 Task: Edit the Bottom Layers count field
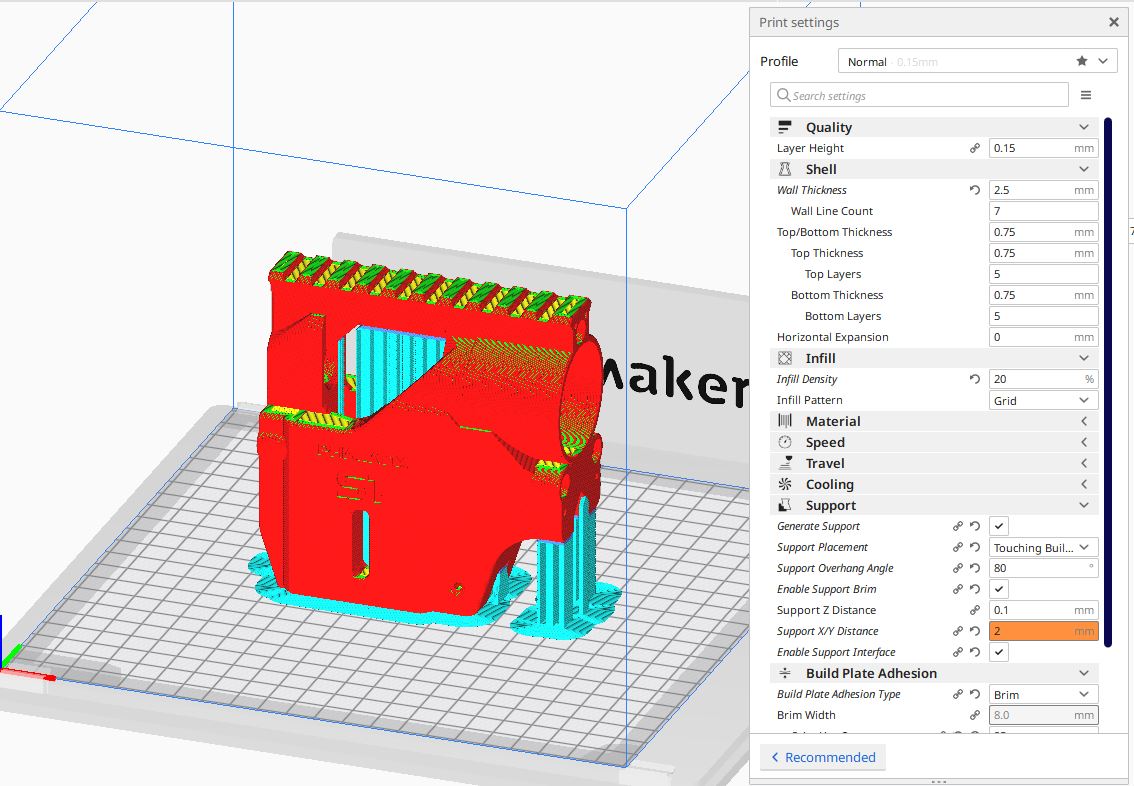[1044, 316]
